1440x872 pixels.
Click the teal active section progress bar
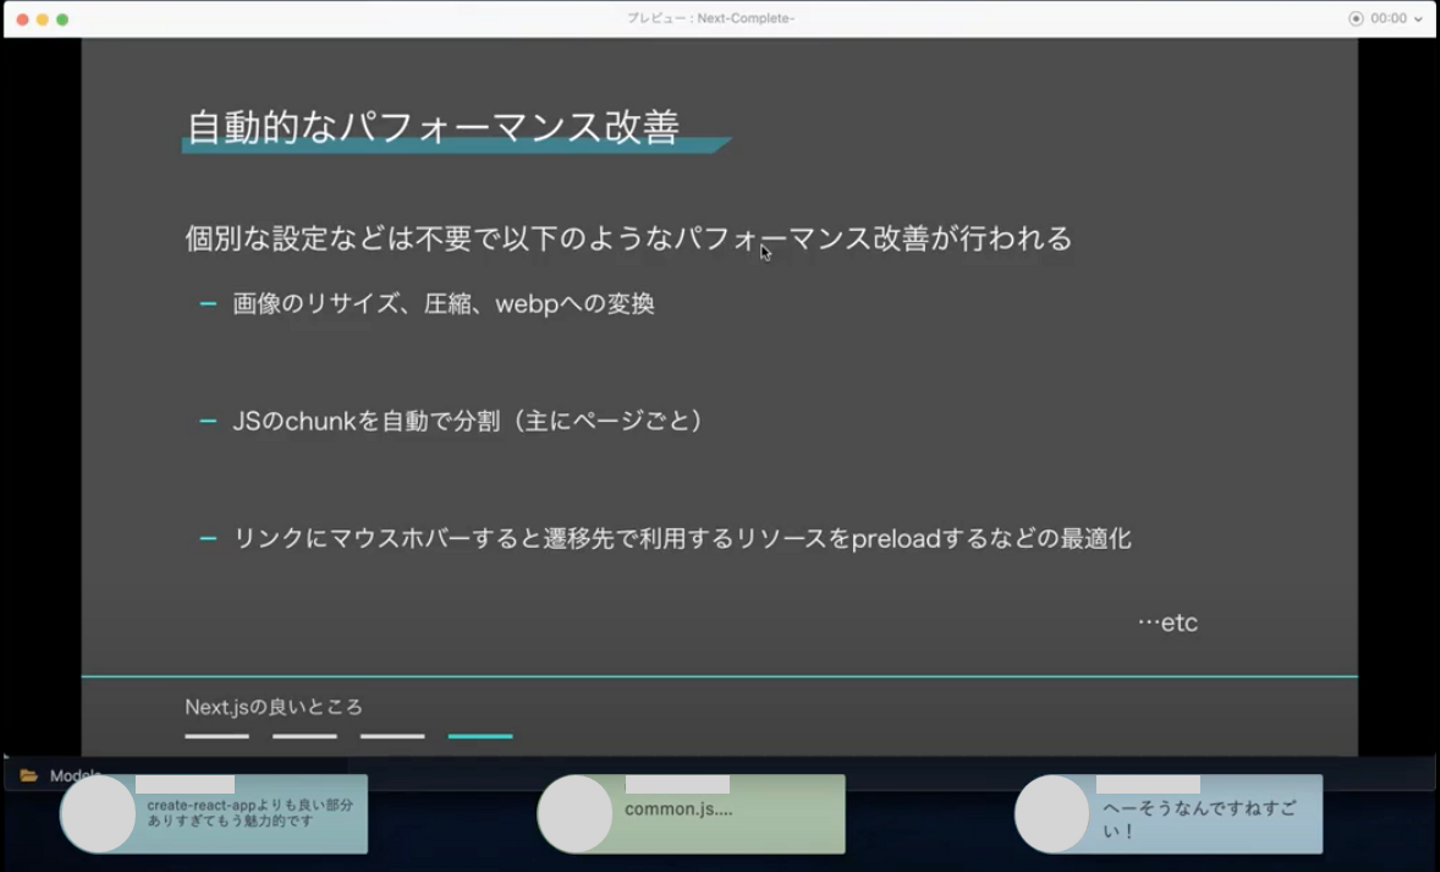click(481, 736)
